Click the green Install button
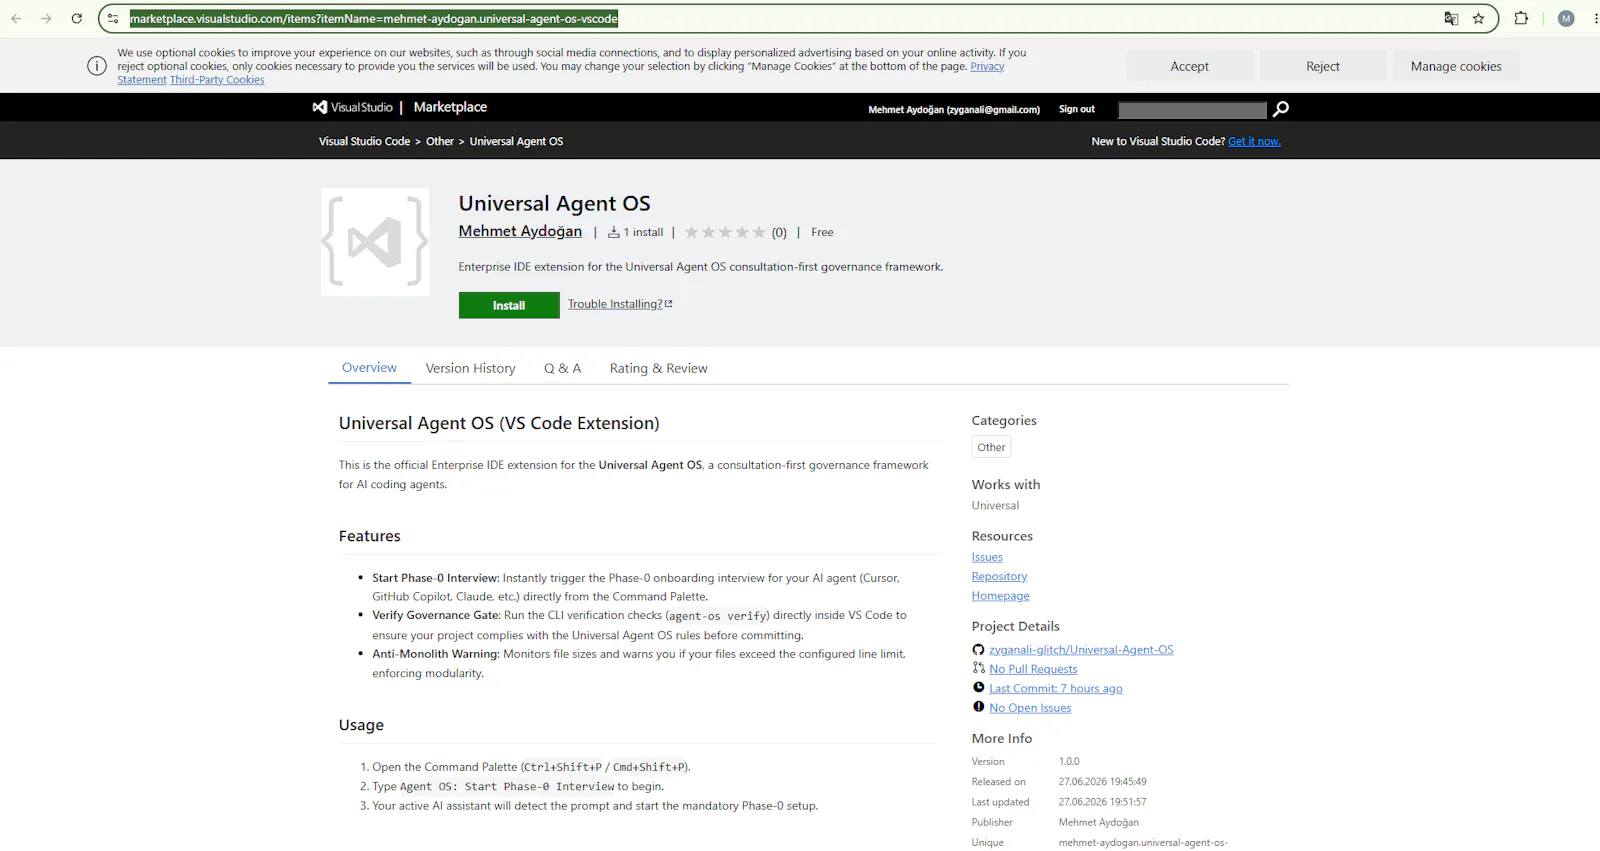1600x851 pixels. (x=509, y=305)
